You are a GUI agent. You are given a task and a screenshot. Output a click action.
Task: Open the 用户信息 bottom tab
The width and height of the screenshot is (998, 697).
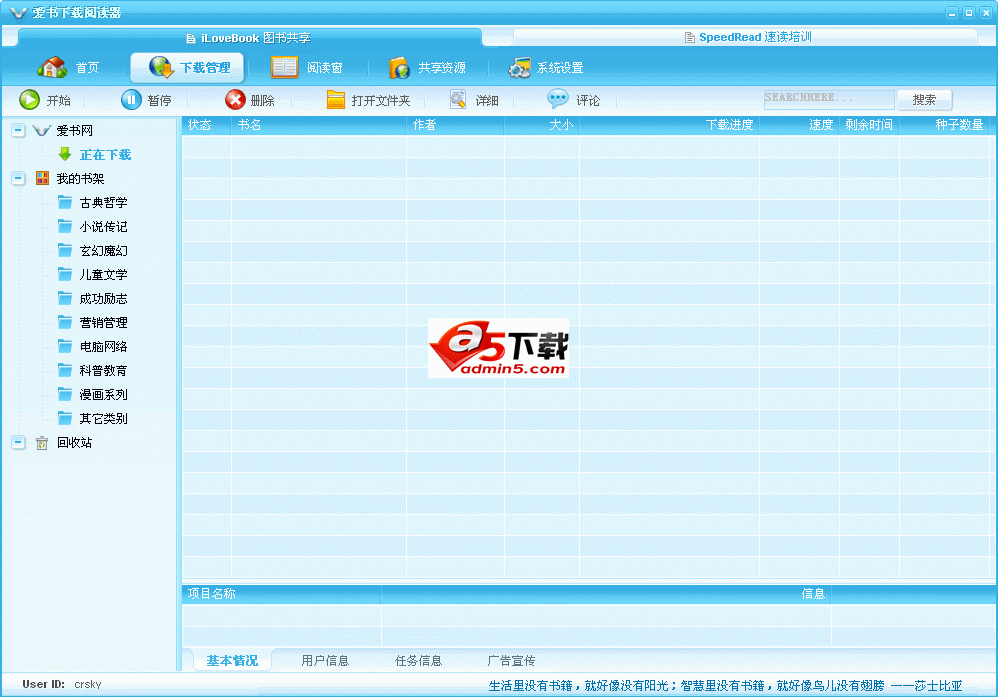click(325, 661)
